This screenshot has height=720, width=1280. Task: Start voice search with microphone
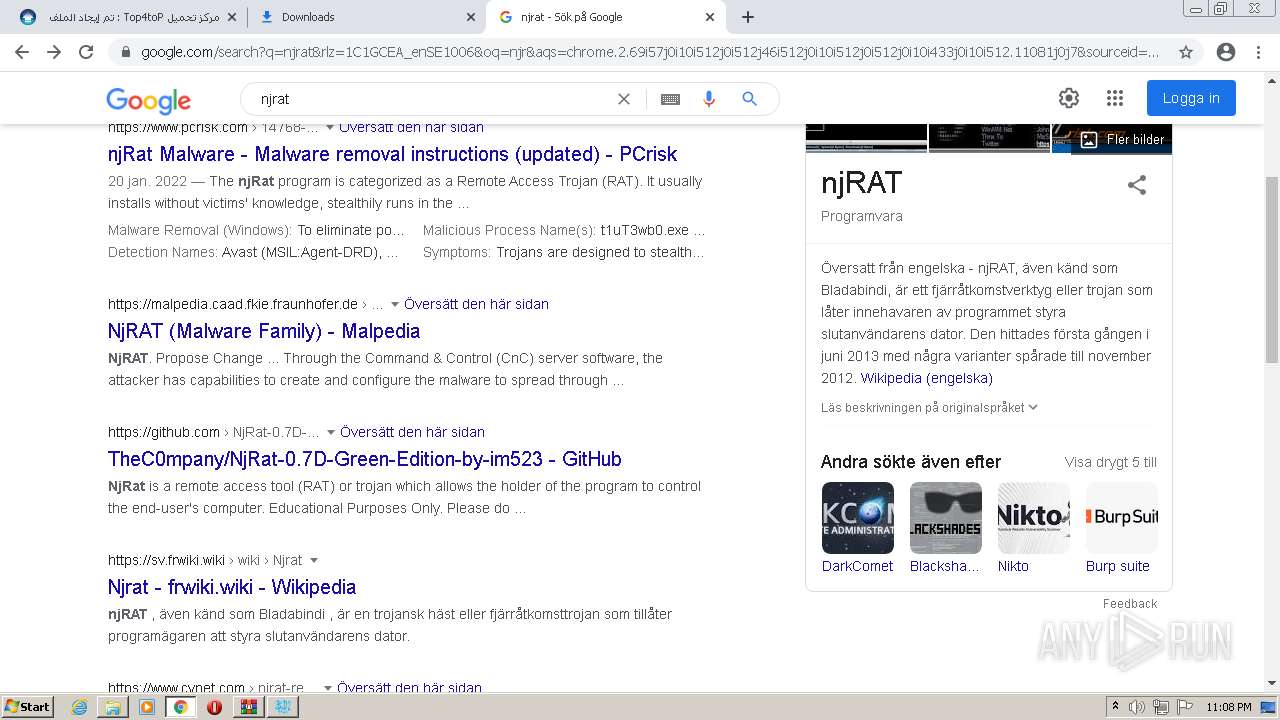(709, 99)
